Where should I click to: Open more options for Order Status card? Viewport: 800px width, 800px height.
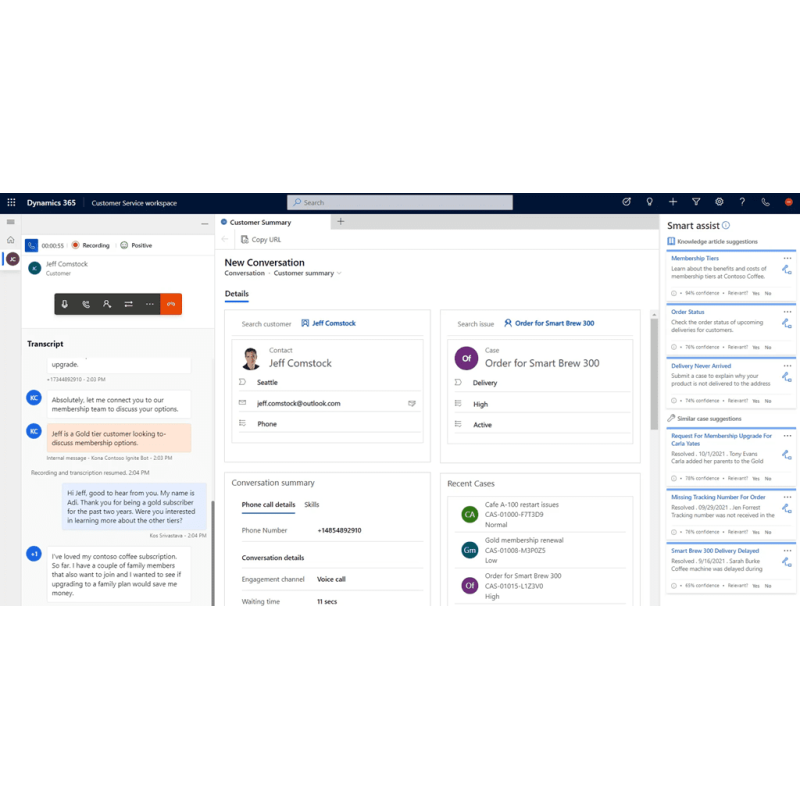(787, 312)
